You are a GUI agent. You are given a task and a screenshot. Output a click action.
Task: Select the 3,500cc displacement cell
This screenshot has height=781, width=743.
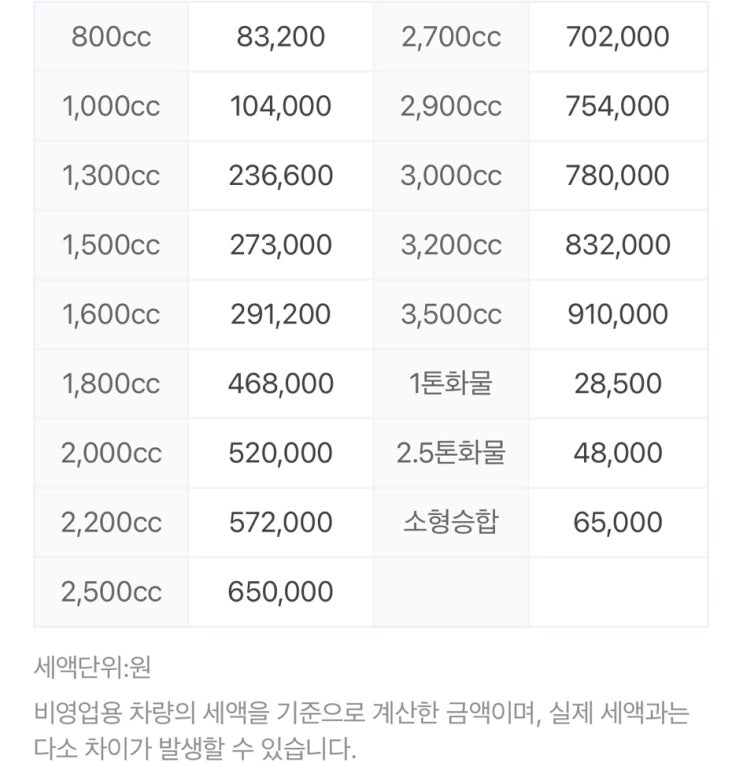[451, 314]
